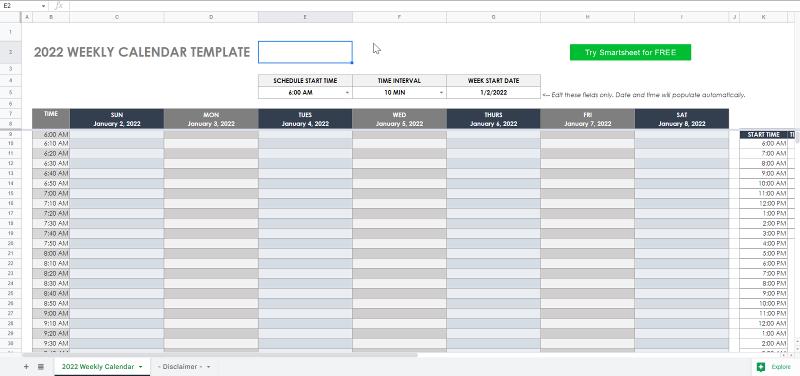
Task: Click the fx formula icon
Action: pyautogui.click(x=59, y=6)
